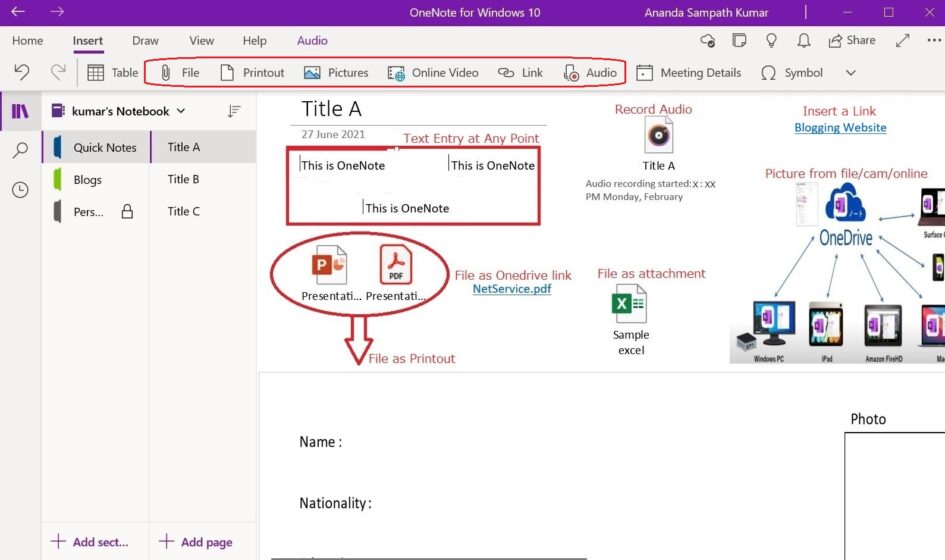Open page Title C
This screenshot has height=560, width=945.
[203, 212]
